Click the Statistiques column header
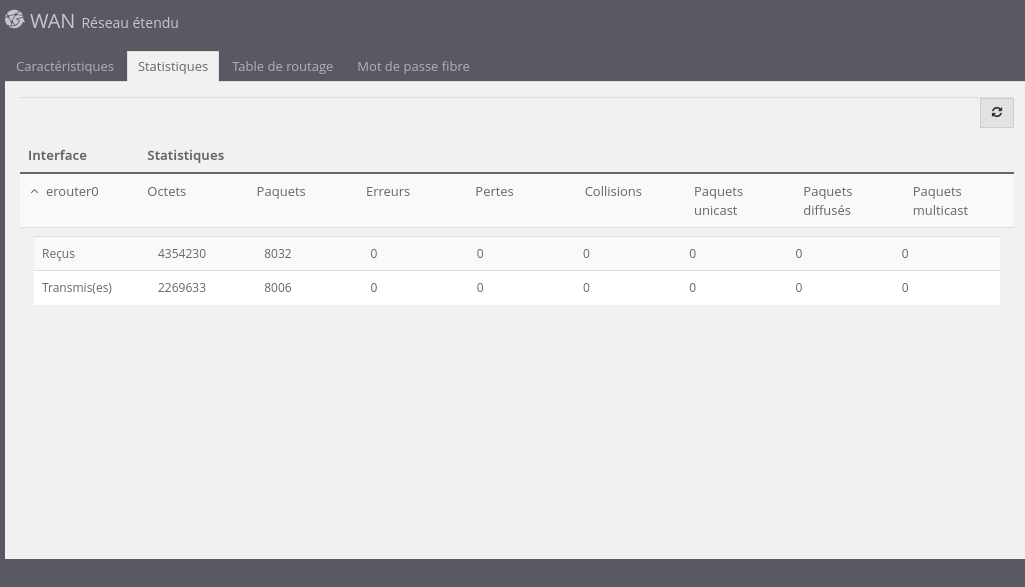The height and width of the screenshot is (587, 1025). (x=185, y=155)
